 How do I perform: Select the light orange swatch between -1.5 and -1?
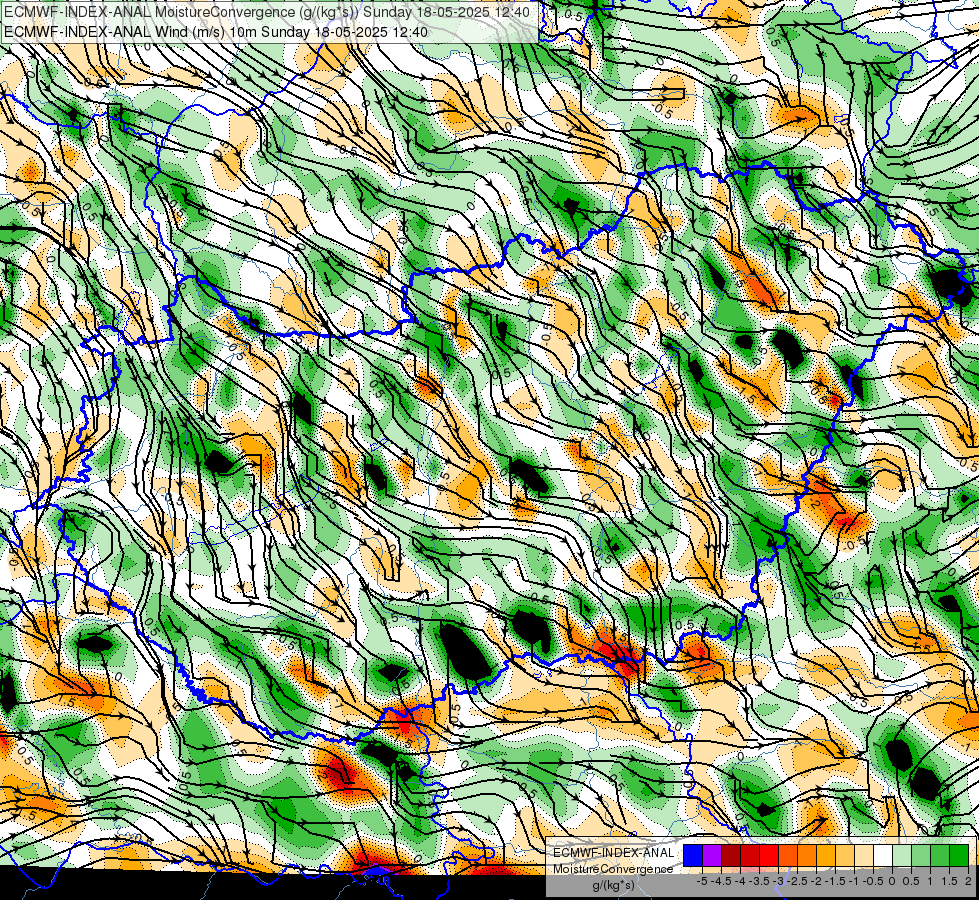tap(845, 855)
